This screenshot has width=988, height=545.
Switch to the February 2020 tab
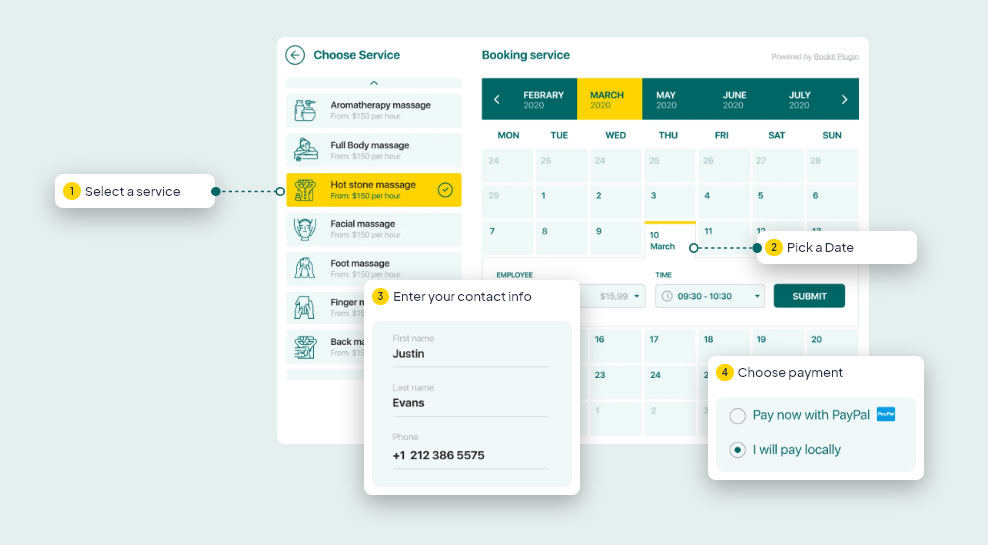(x=543, y=100)
